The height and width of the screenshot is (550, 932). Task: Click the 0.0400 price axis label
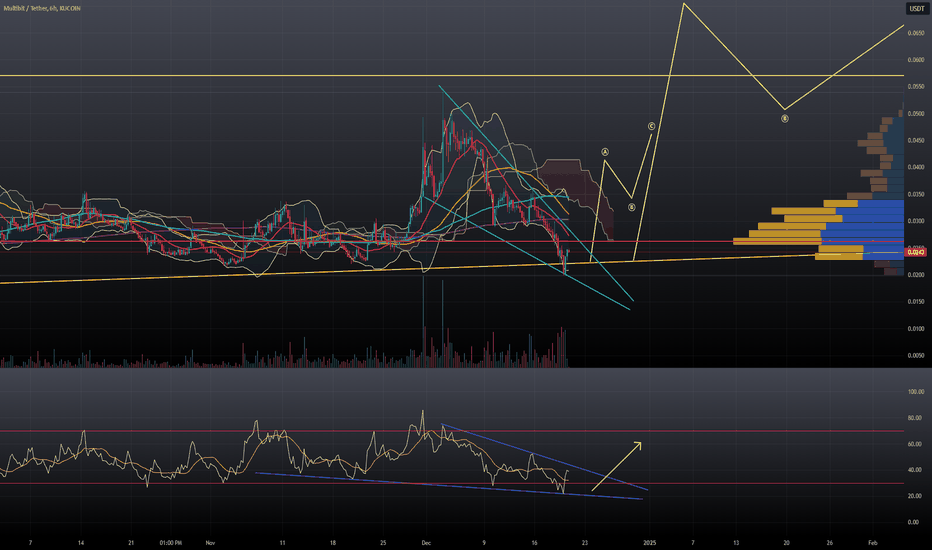tap(915, 168)
